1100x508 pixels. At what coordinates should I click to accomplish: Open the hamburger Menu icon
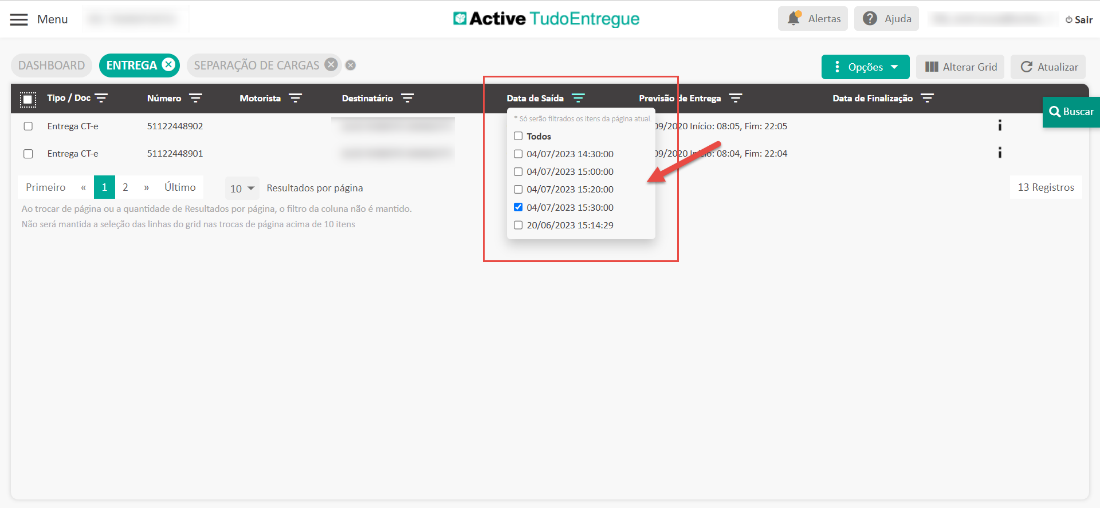coord(19,19)
